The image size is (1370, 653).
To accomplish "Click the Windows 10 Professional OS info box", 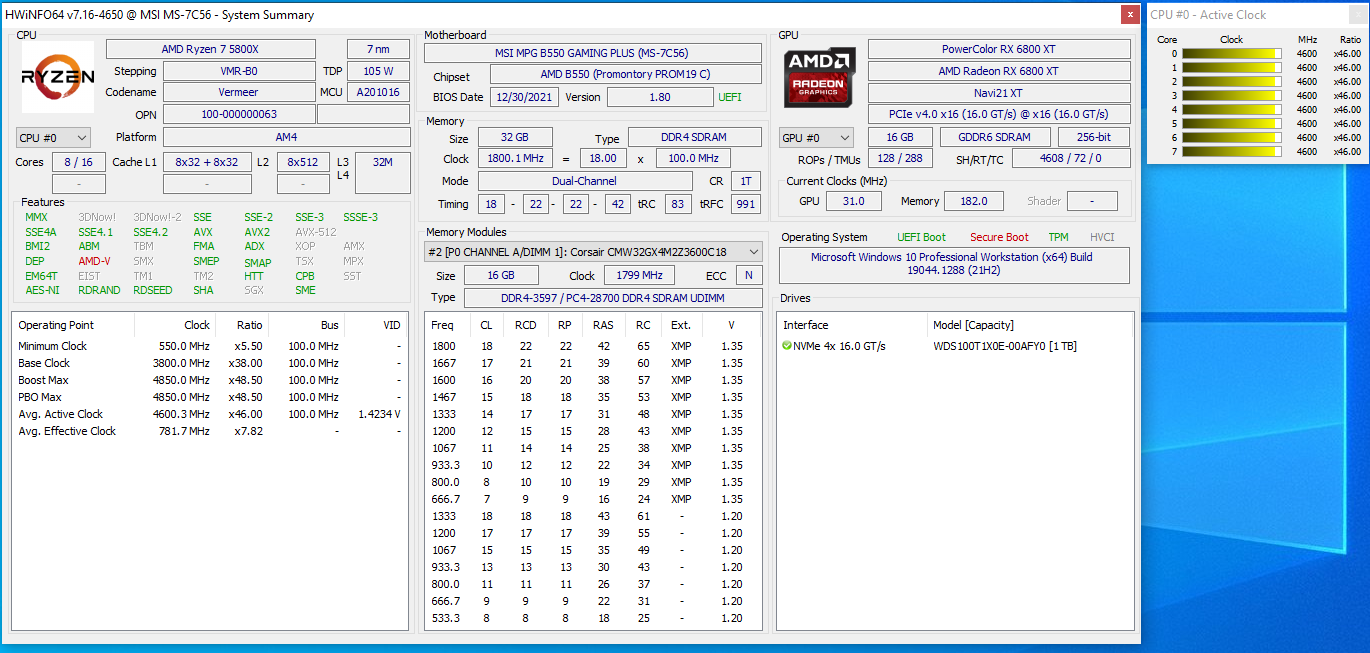I will pos(955,265).
